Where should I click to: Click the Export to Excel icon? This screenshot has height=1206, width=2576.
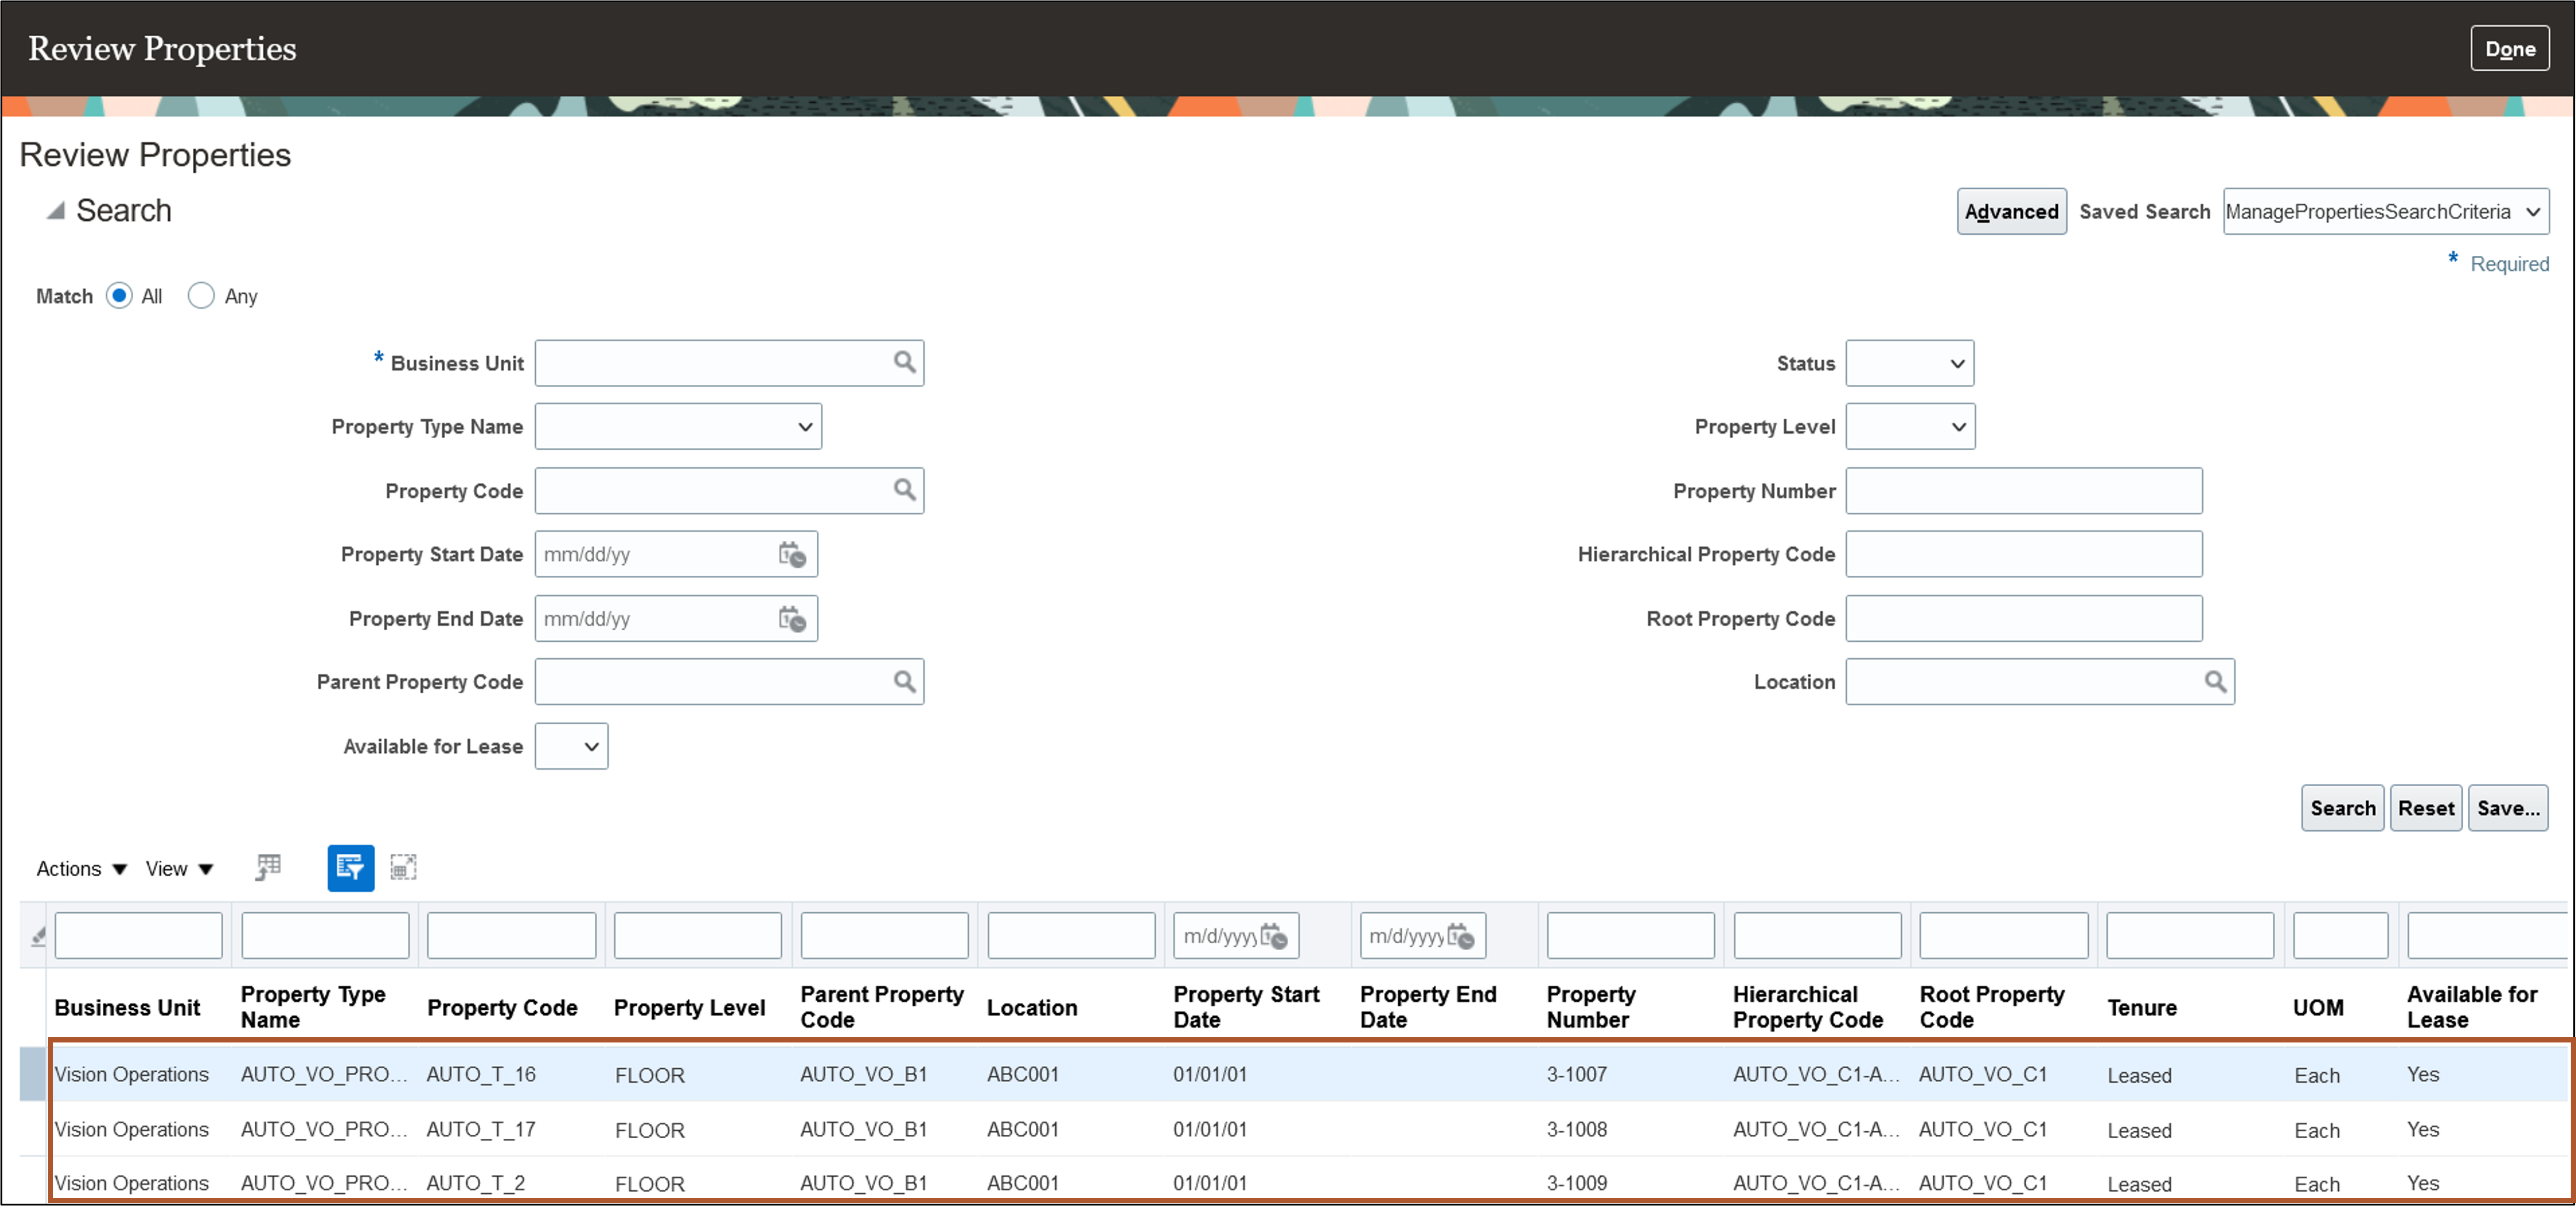click(x=268, y=868)
